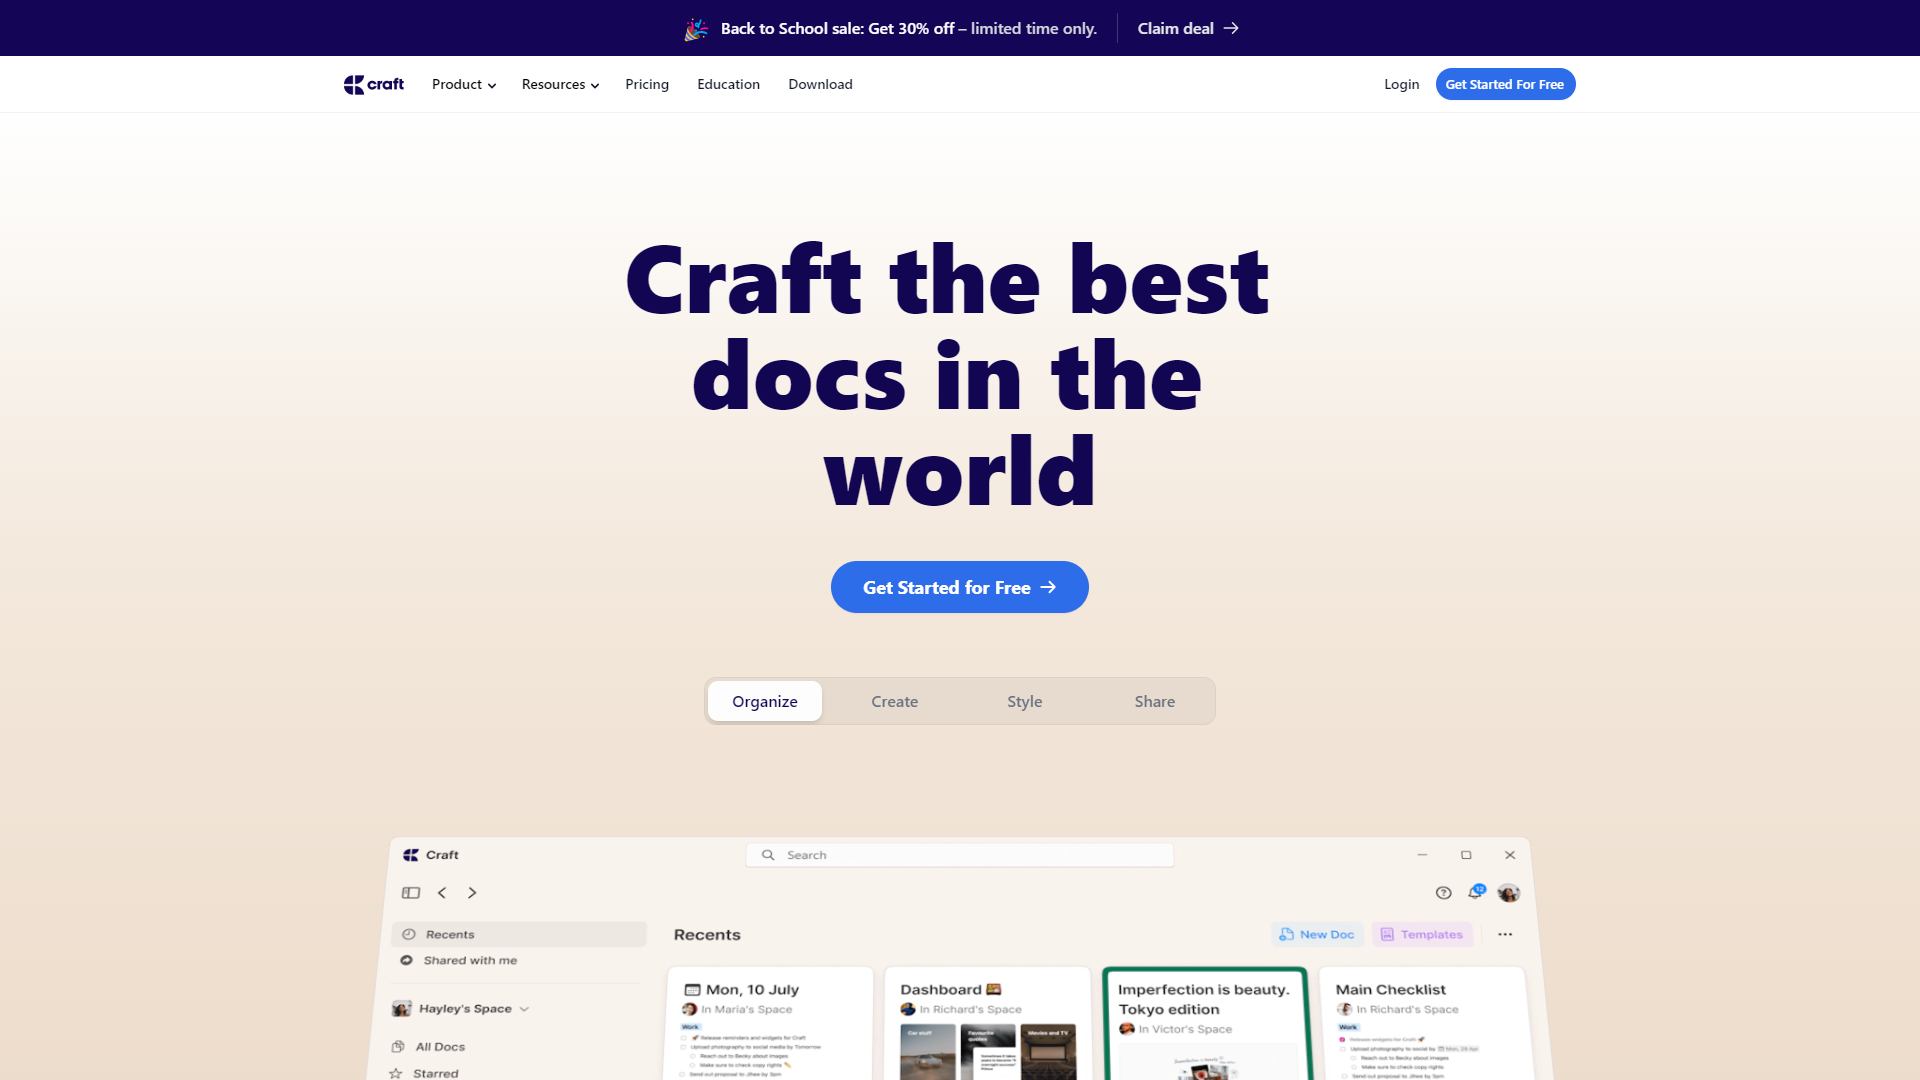Expand the Hayley's Space dropdown
The width and height of the screenshot is (1920, 1080).
pos(524,1009)
